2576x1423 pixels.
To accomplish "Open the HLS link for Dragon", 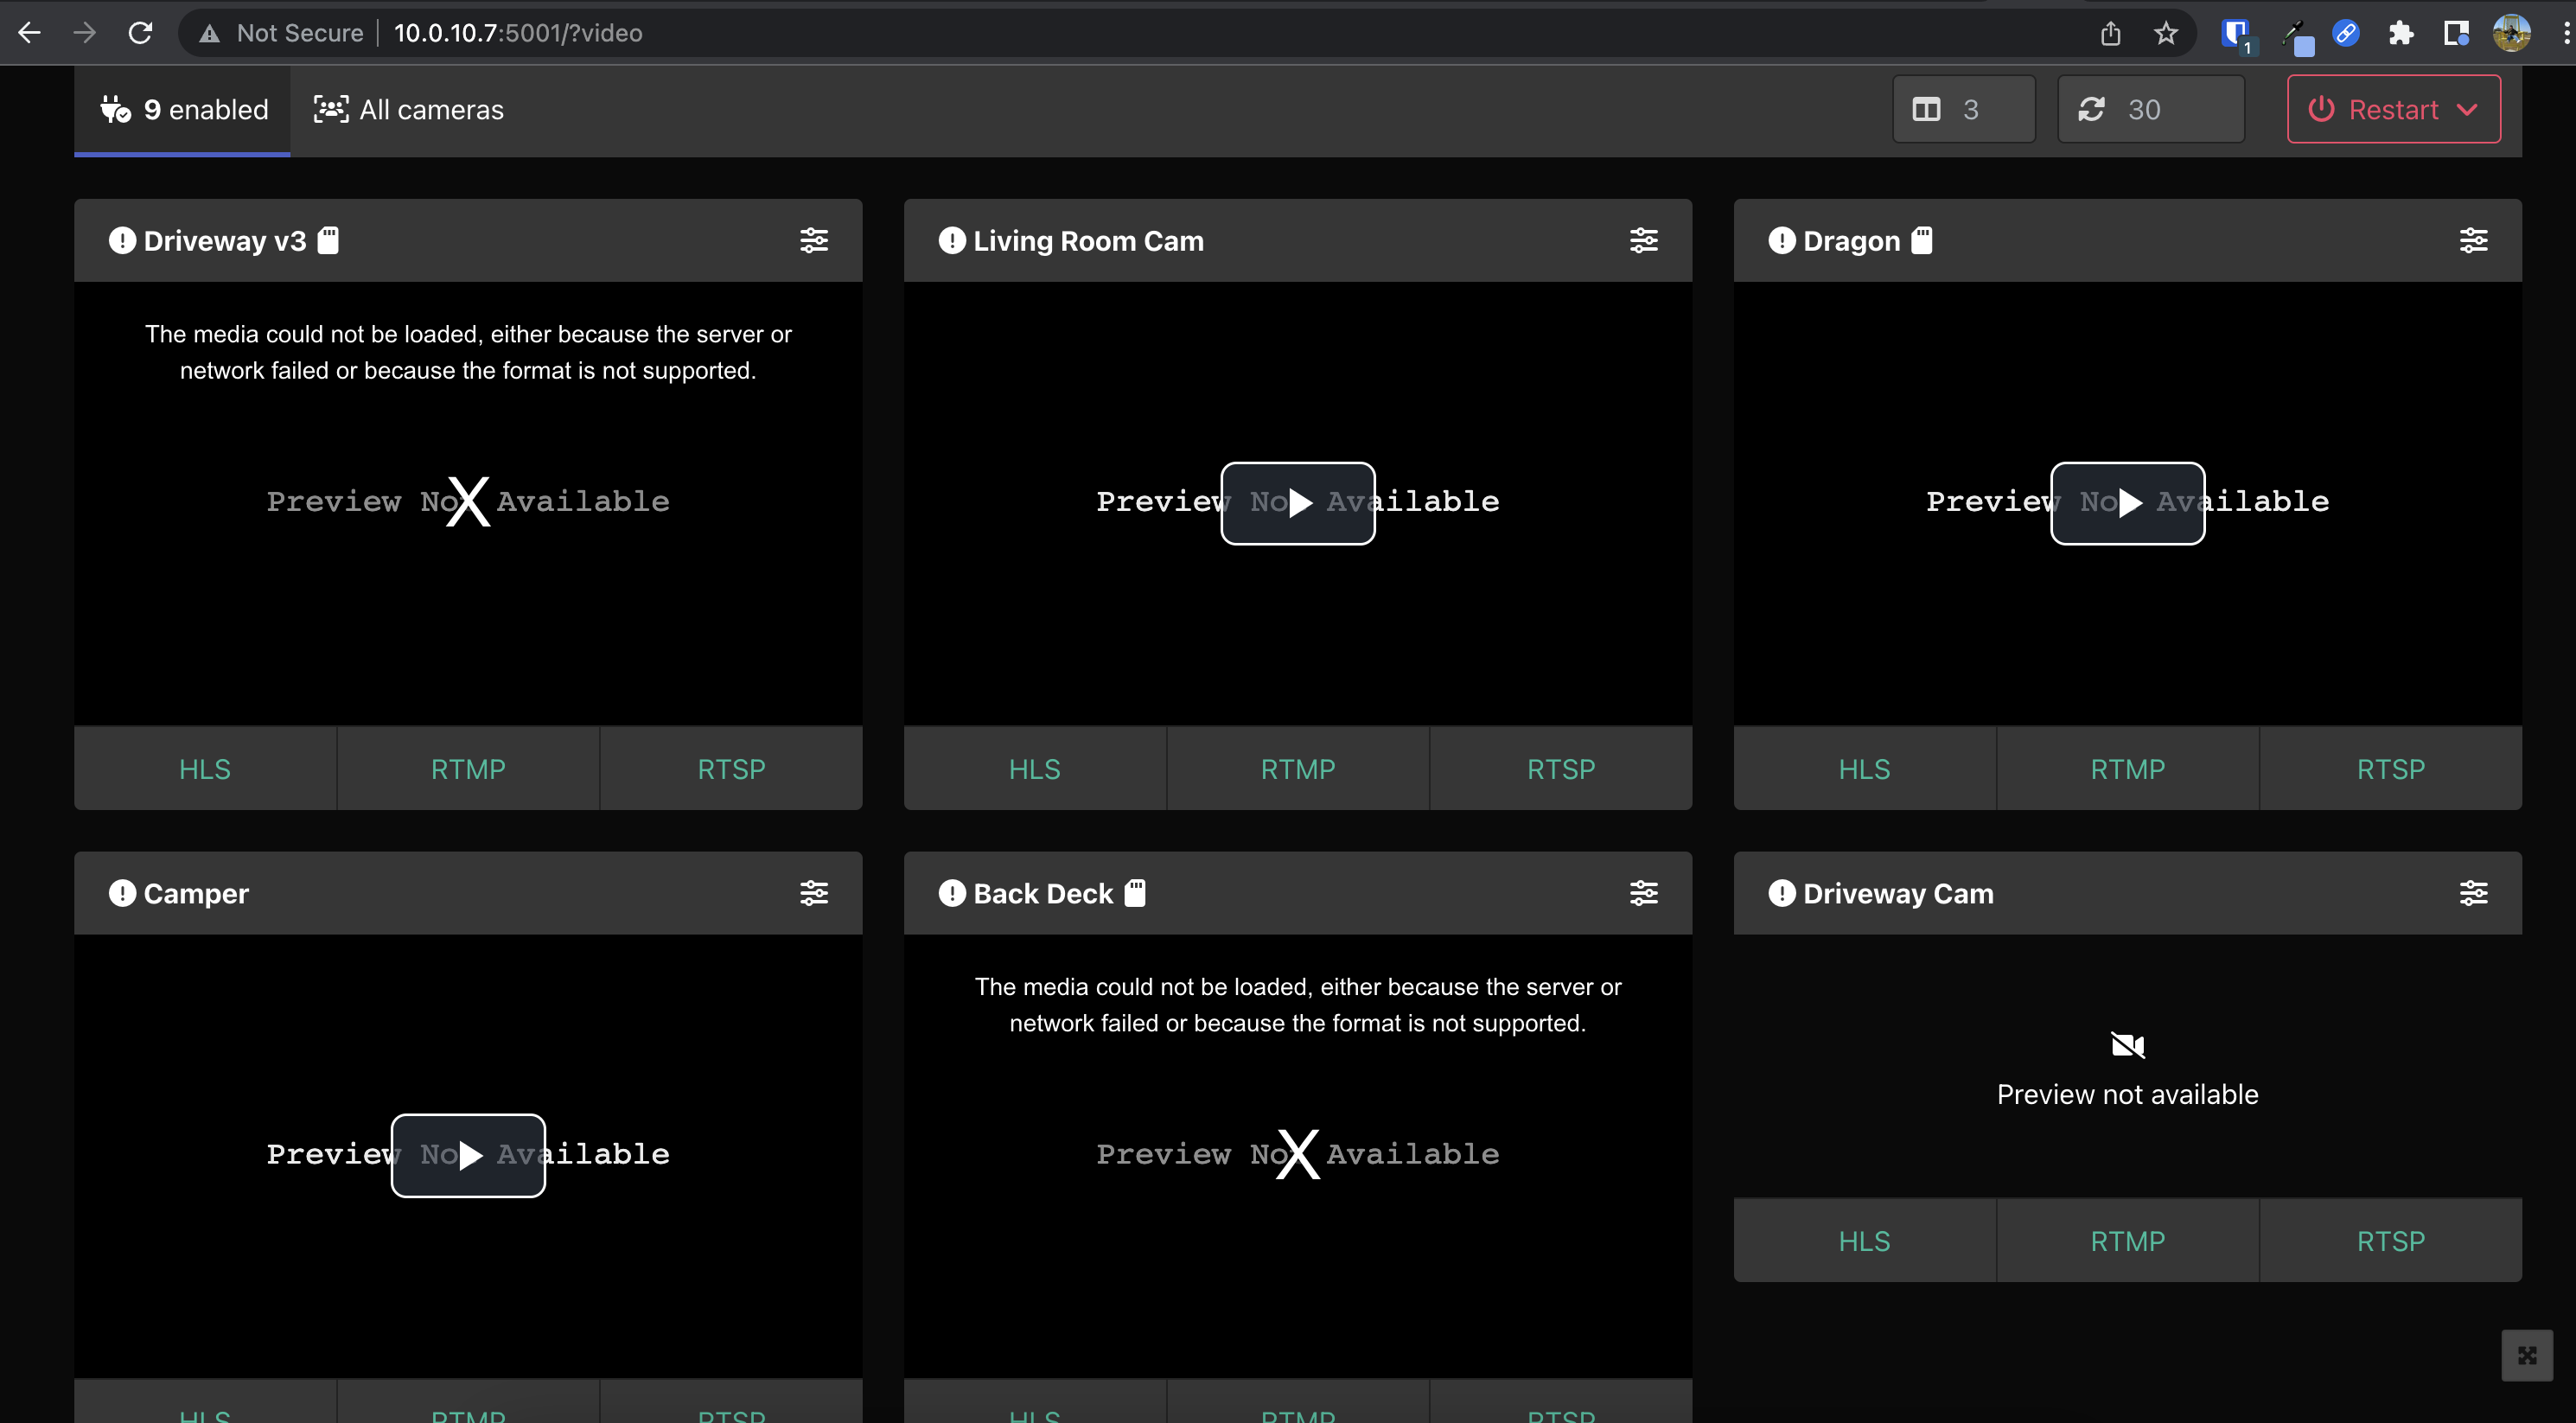I will [1865, 768].
